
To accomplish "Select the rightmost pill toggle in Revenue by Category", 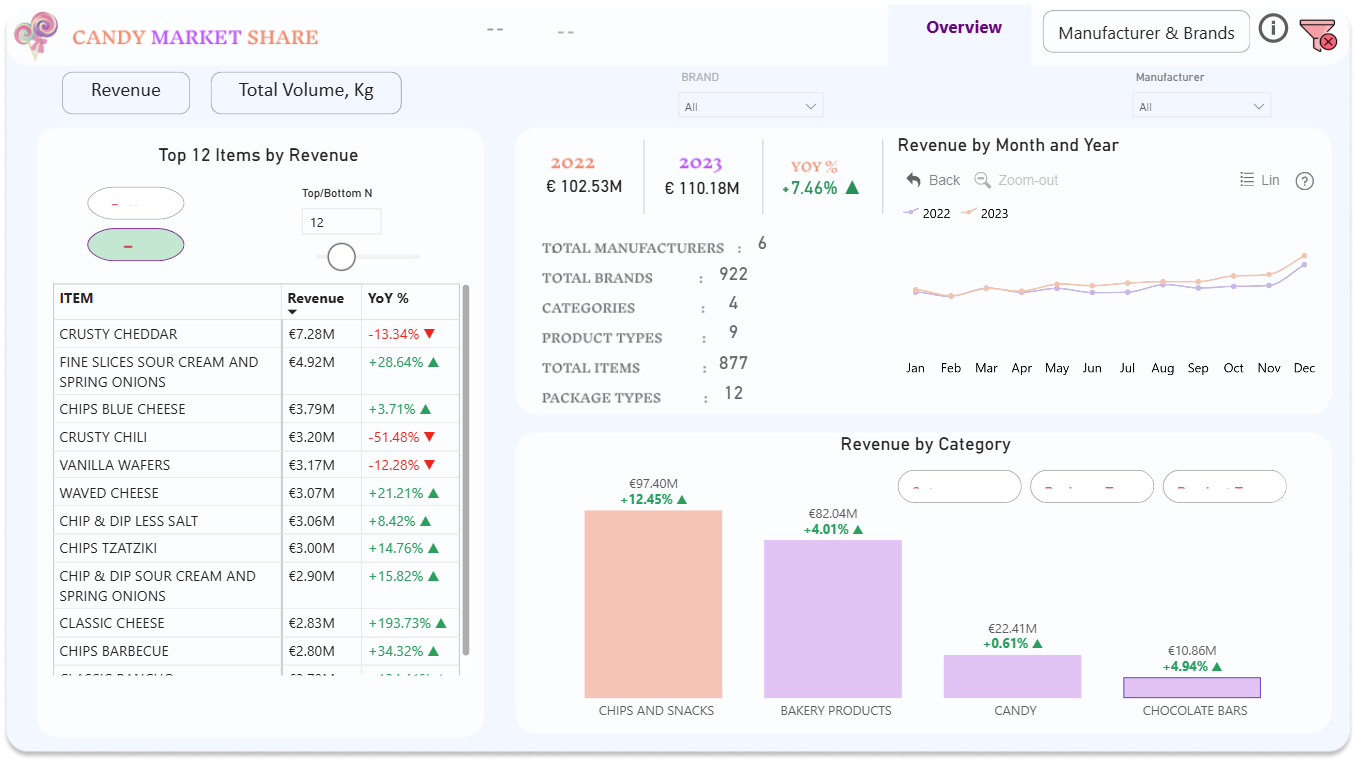I will tap(1224, 487).
